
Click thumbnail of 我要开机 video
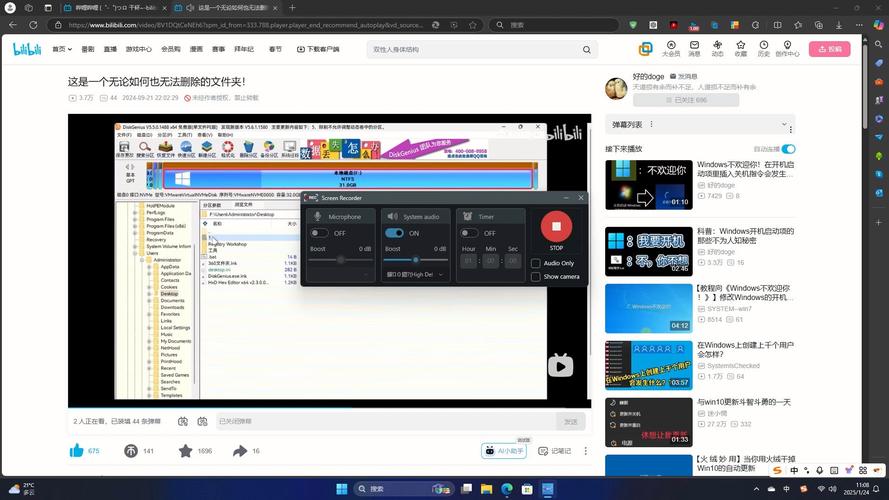[649, 252]
